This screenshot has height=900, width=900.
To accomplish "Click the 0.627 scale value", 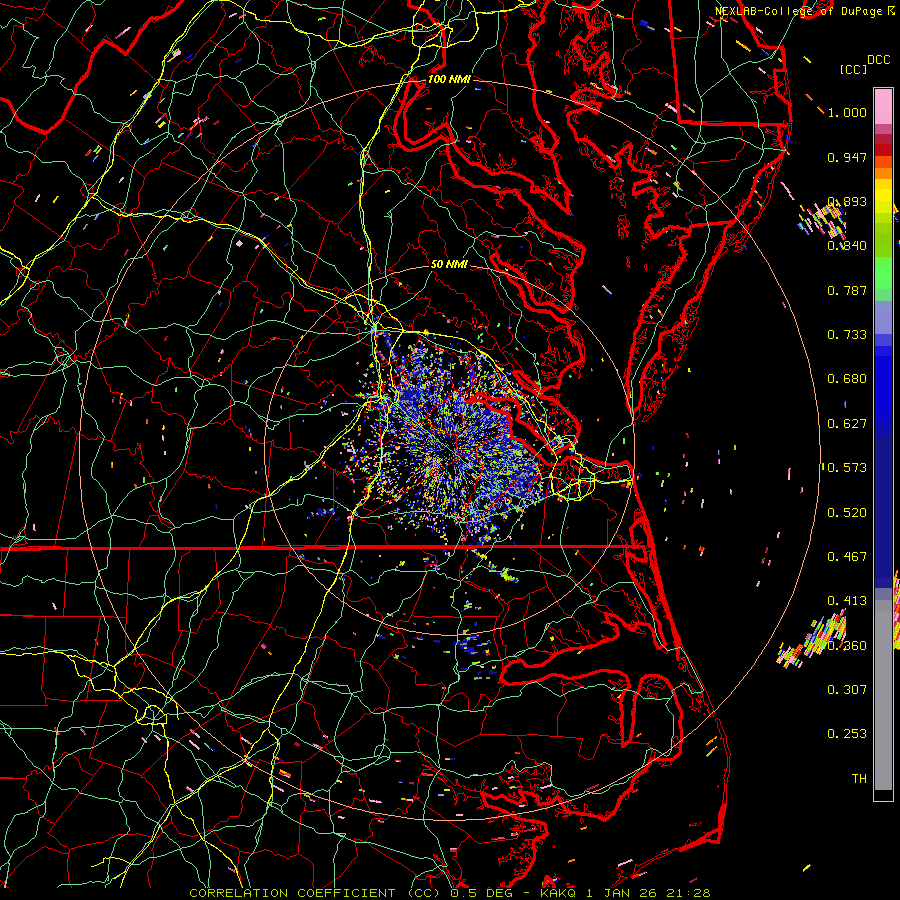I will 847,424.
